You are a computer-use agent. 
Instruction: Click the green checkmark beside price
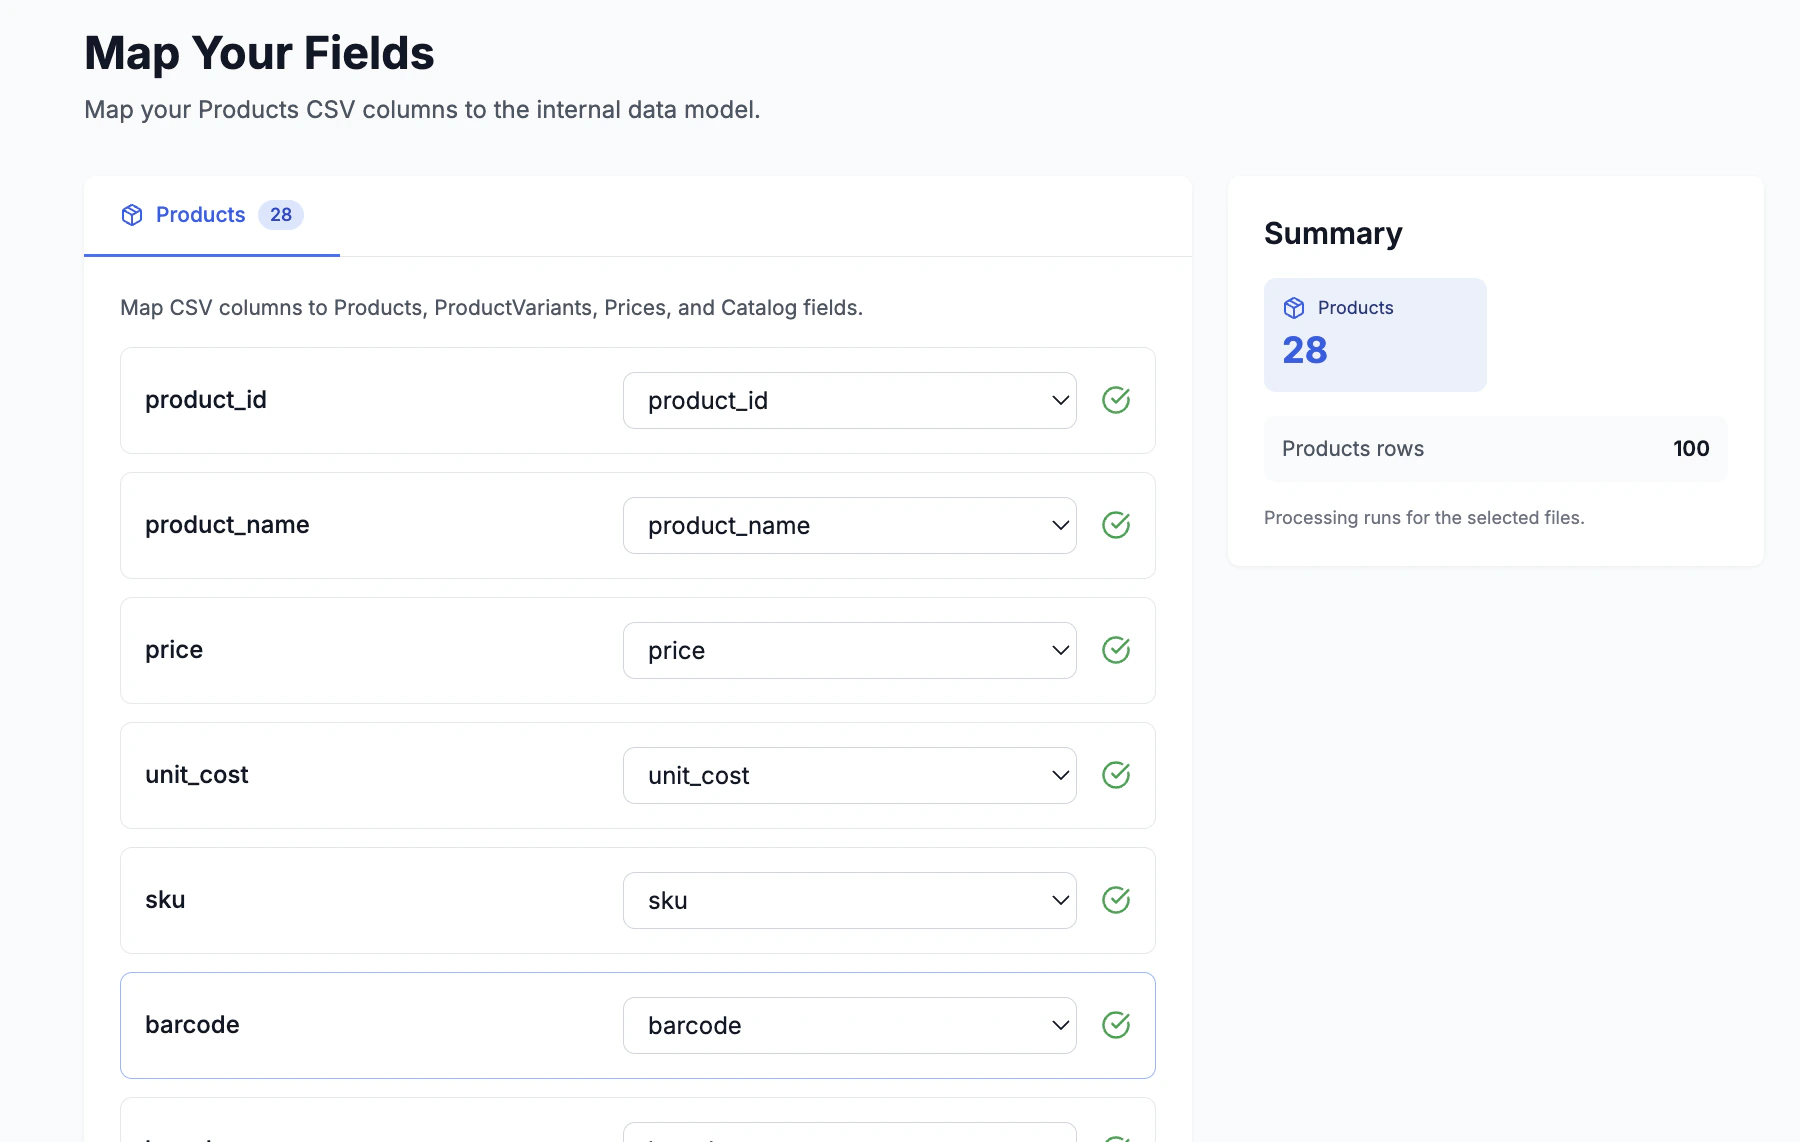point(1116,650)
